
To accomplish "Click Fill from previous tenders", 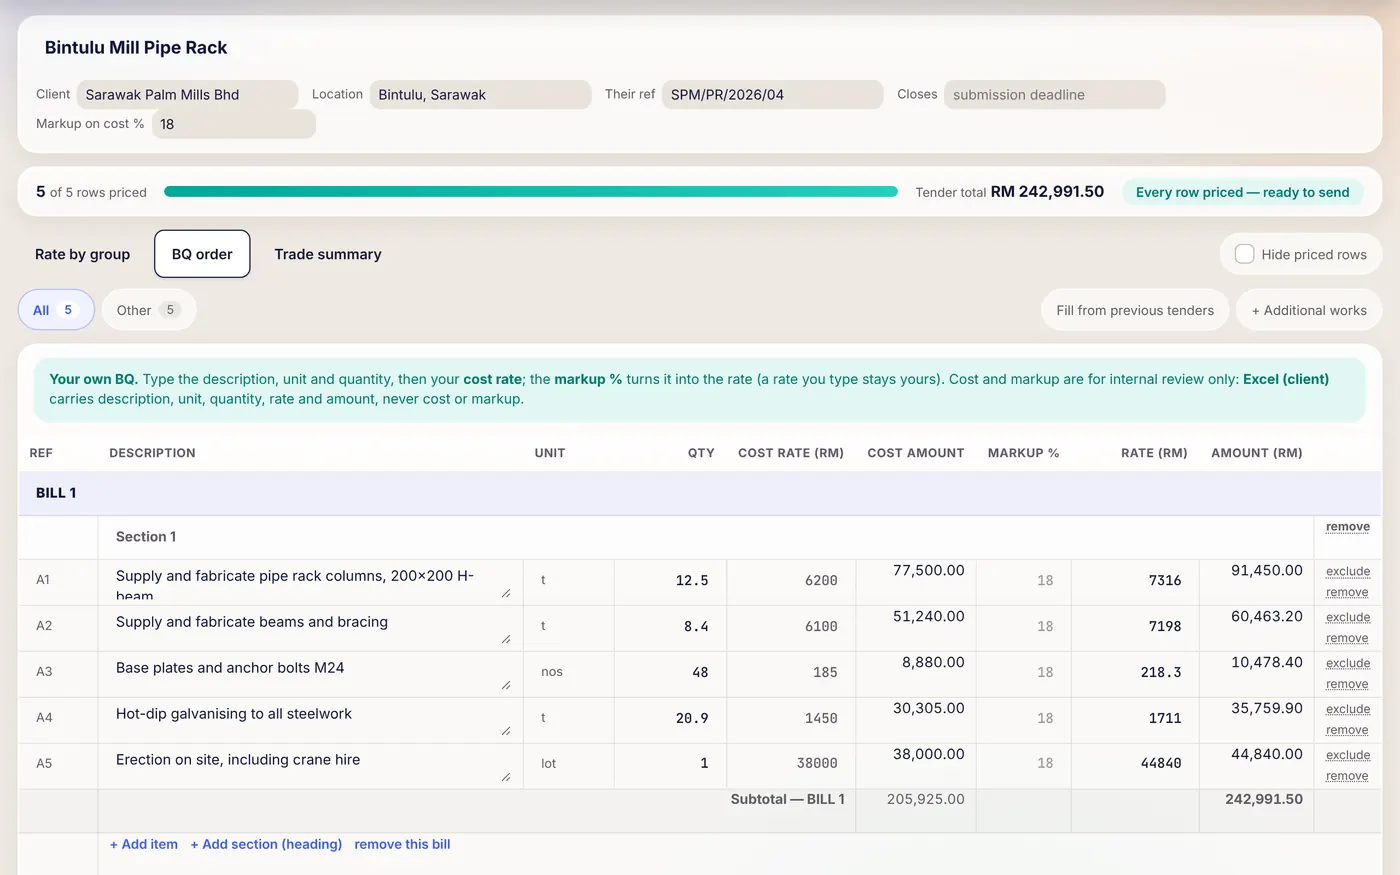I will pyautogui.click(x=1135, y=310).
